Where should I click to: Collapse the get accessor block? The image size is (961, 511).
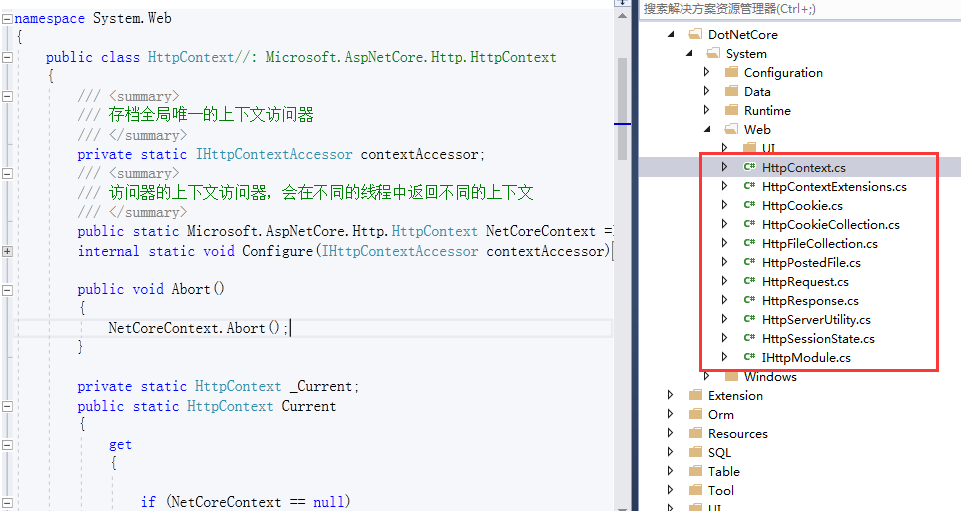tap(7, 445)
